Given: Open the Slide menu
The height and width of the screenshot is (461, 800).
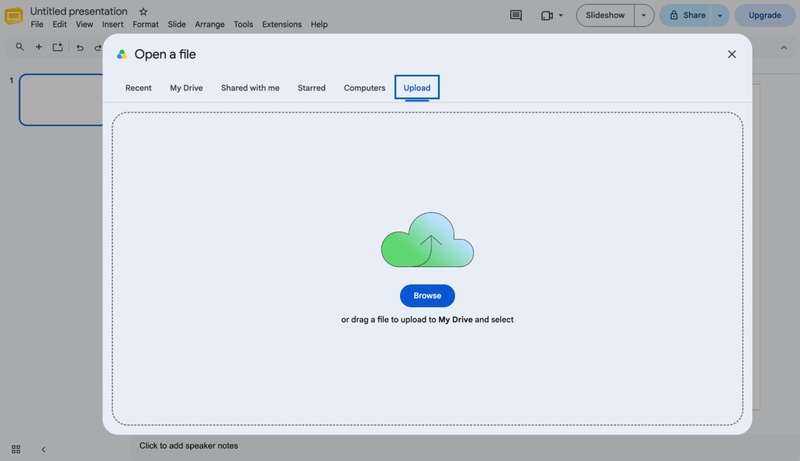Looking at the screenshot, I should point(177,24).
